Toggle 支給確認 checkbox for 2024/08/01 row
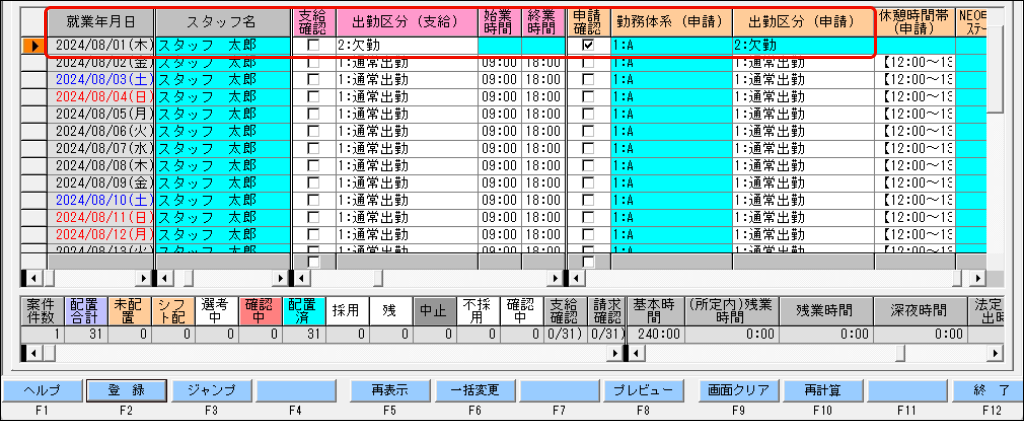Screen dimensions: 1024x421 click(313, 46)
